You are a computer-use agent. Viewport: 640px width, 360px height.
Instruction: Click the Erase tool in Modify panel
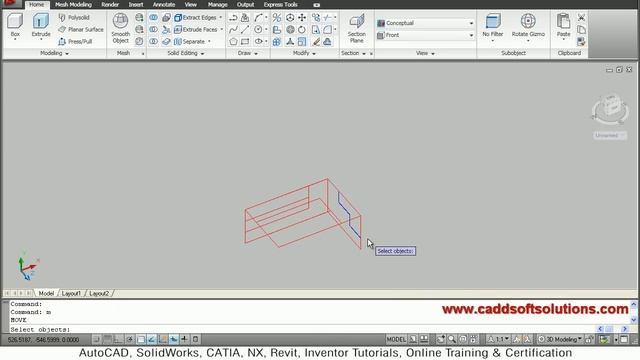click(316, 41)
